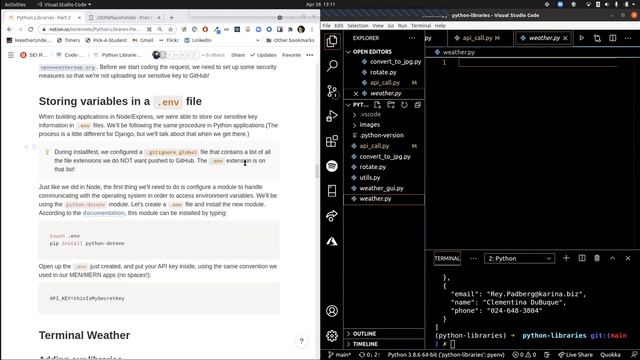This screenshot has width=640, height=360.
Task: Open Visual Studio Code app menu in top bar
Action: pos(64,4)
